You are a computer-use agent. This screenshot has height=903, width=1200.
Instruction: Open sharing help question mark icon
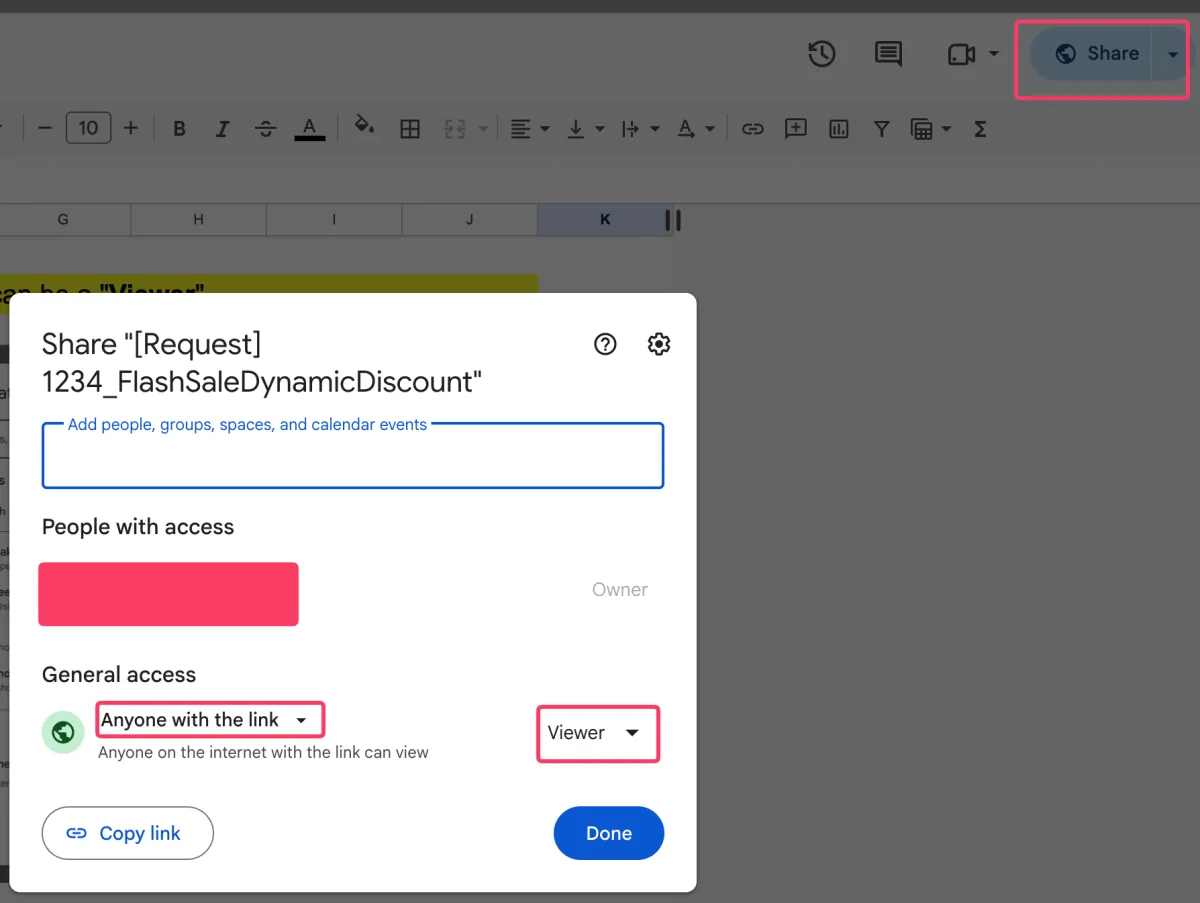click(x=605, y=344)
